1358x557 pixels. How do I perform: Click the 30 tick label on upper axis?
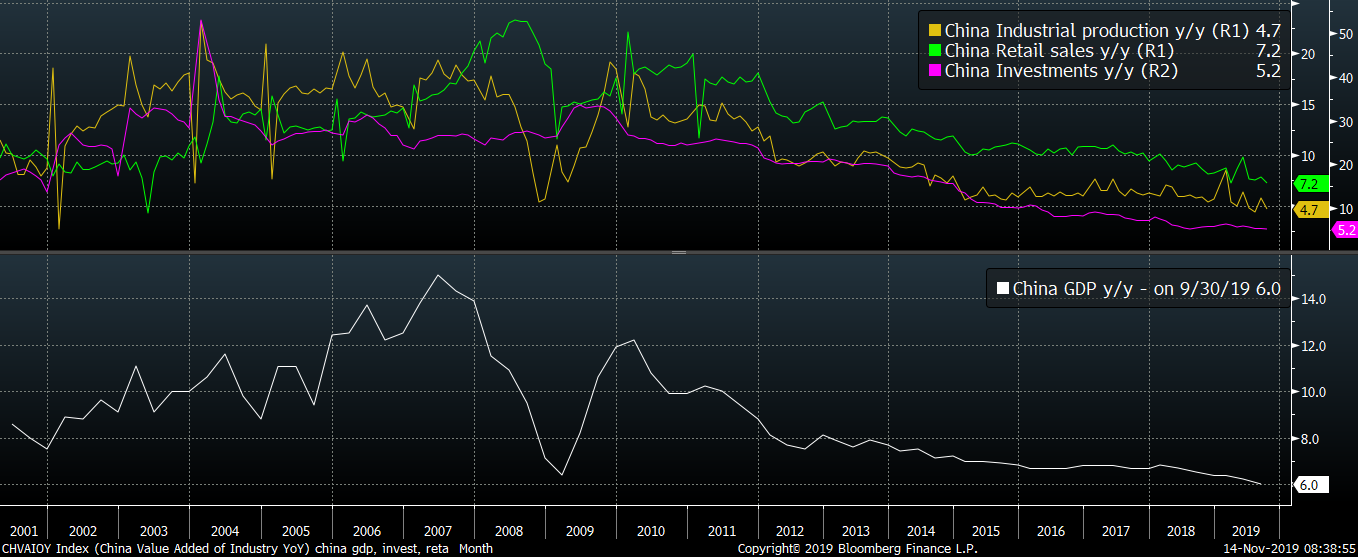(x=1345, y=121)
